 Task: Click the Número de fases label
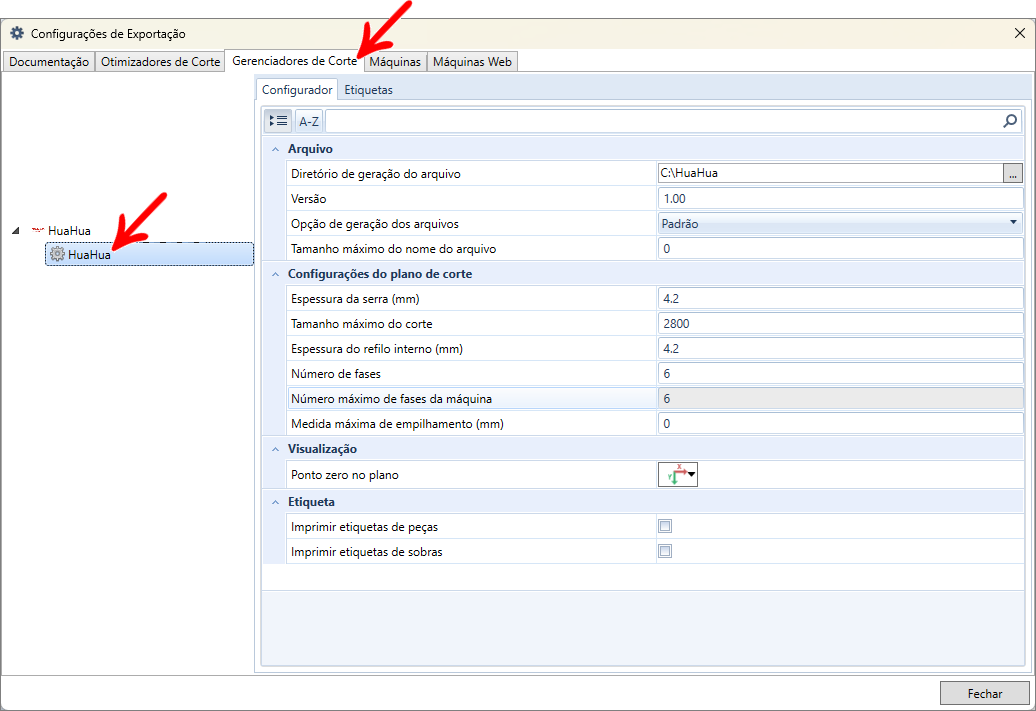[336, 374]
